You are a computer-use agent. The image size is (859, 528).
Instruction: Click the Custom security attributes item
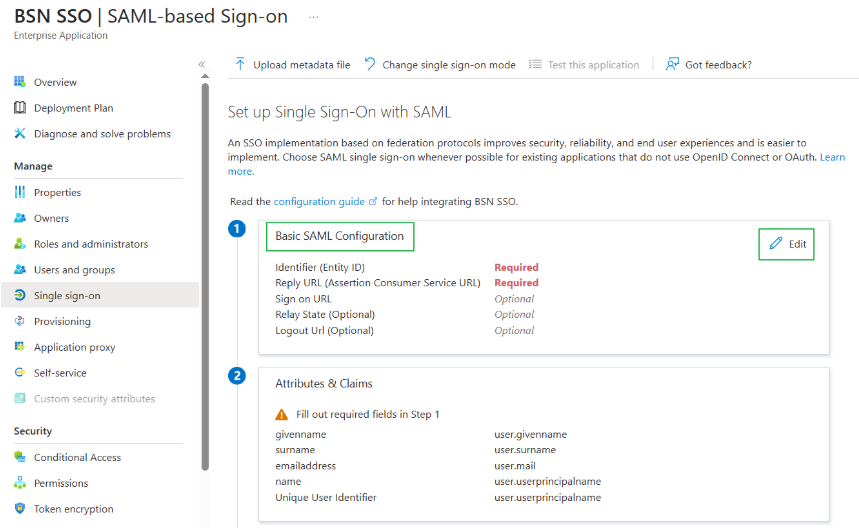click(94, 399)
